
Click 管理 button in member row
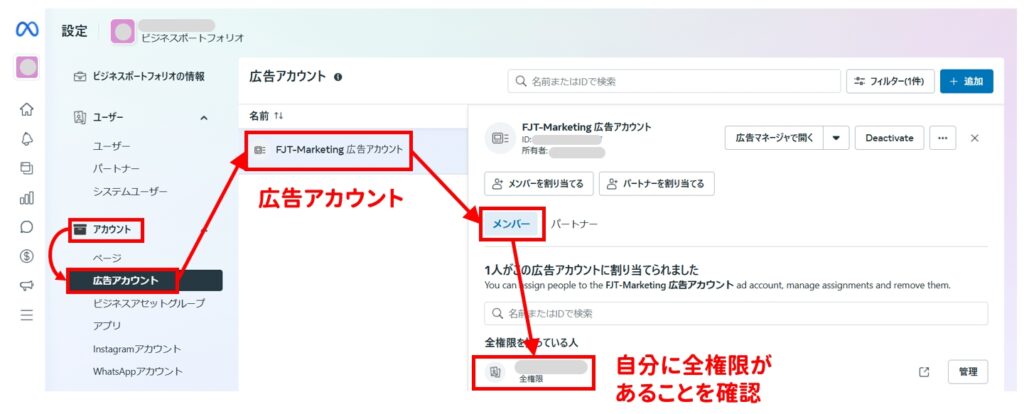coord(968,372)
